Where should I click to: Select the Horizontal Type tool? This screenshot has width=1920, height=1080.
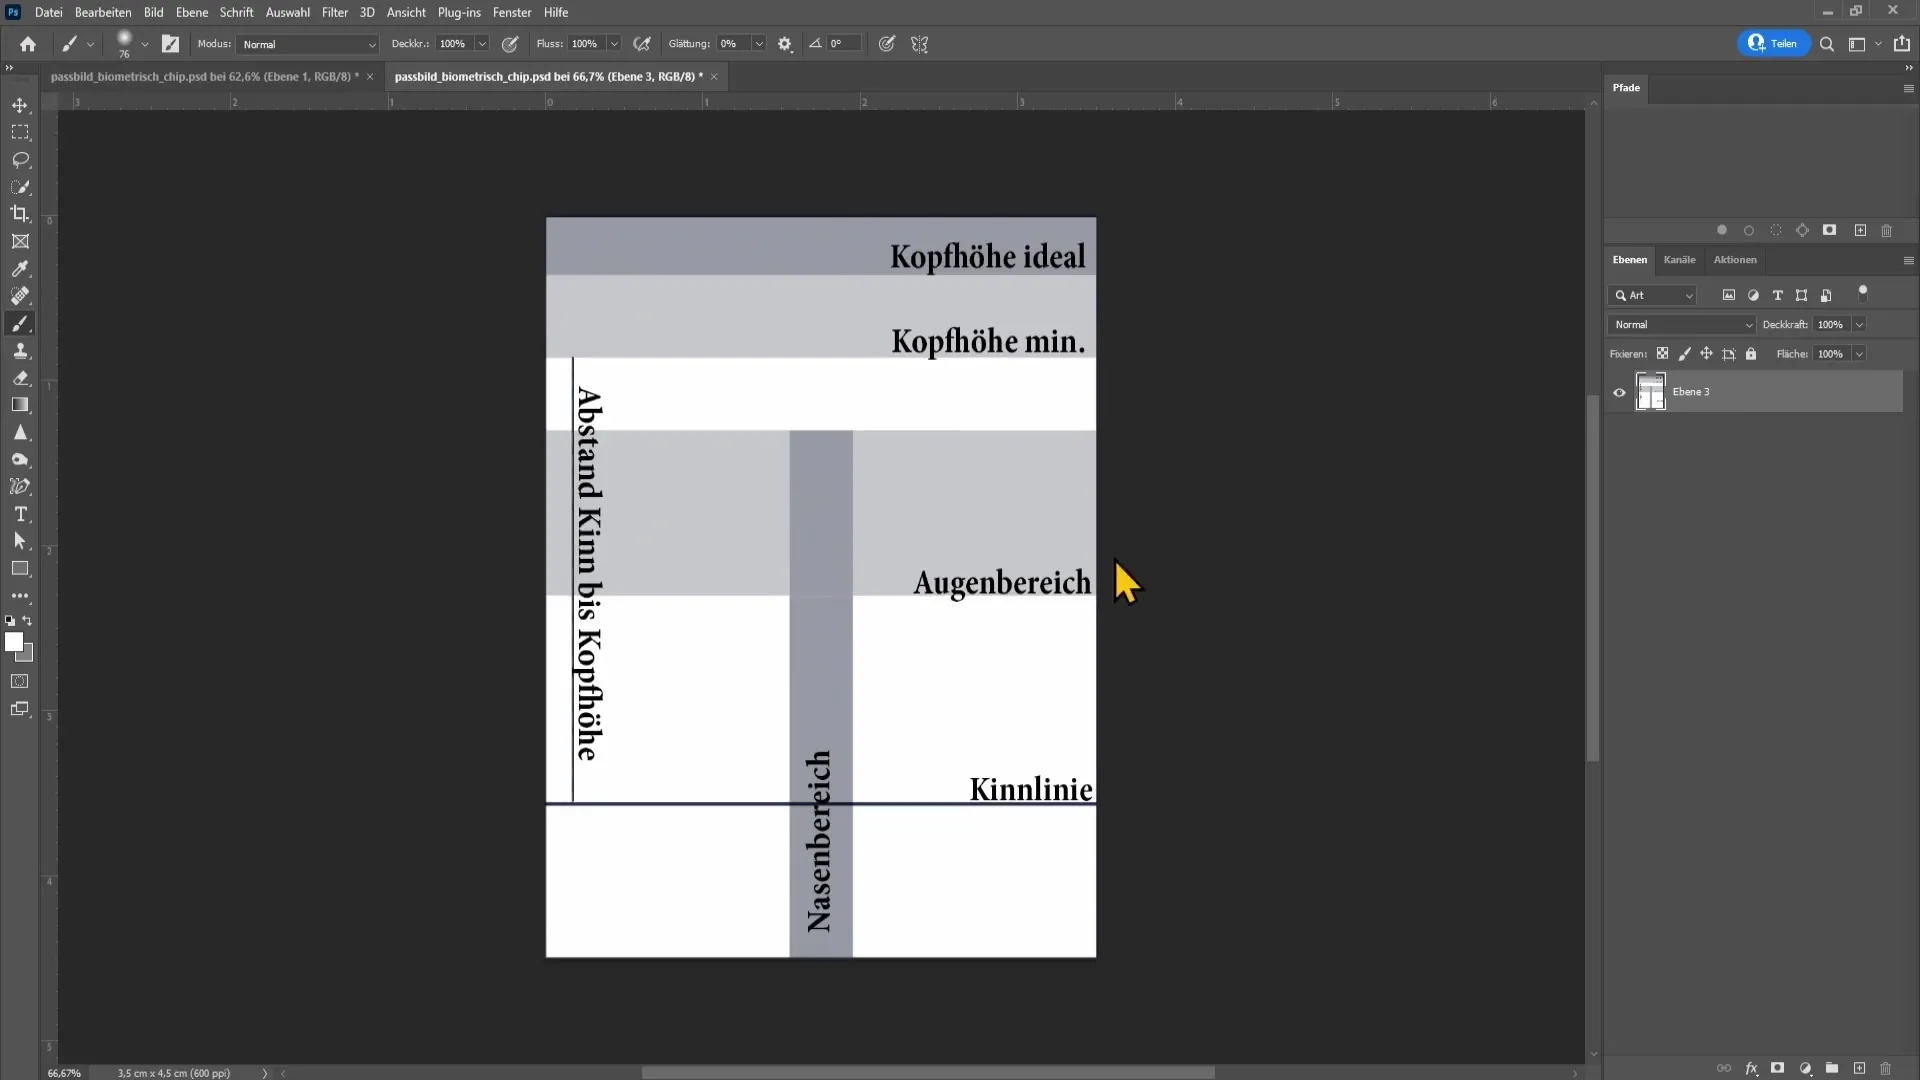click(20, 514)
